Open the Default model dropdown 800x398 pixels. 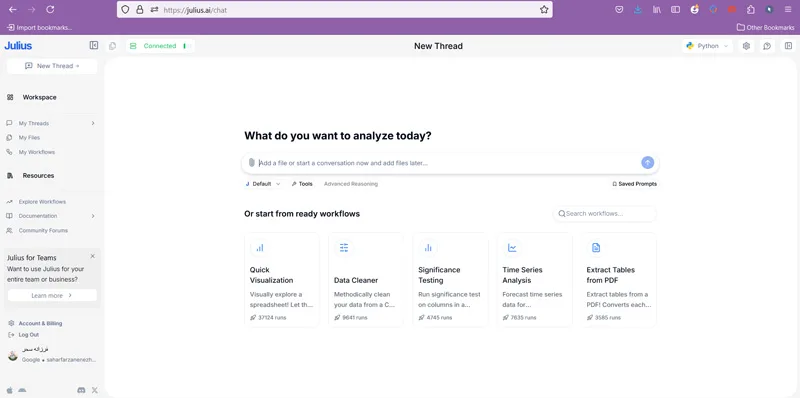pyautogui.click(x=263, y=184)
